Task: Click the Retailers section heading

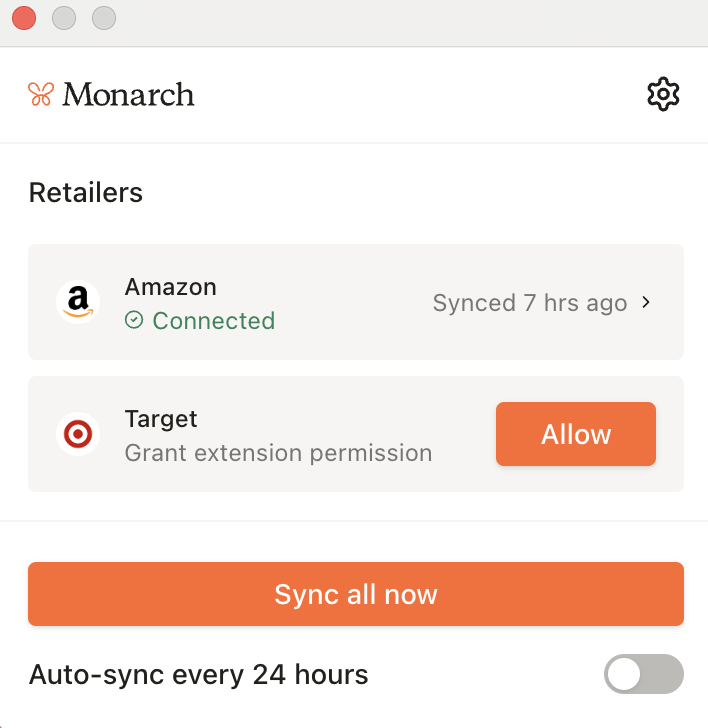Action: click(86, 192)
